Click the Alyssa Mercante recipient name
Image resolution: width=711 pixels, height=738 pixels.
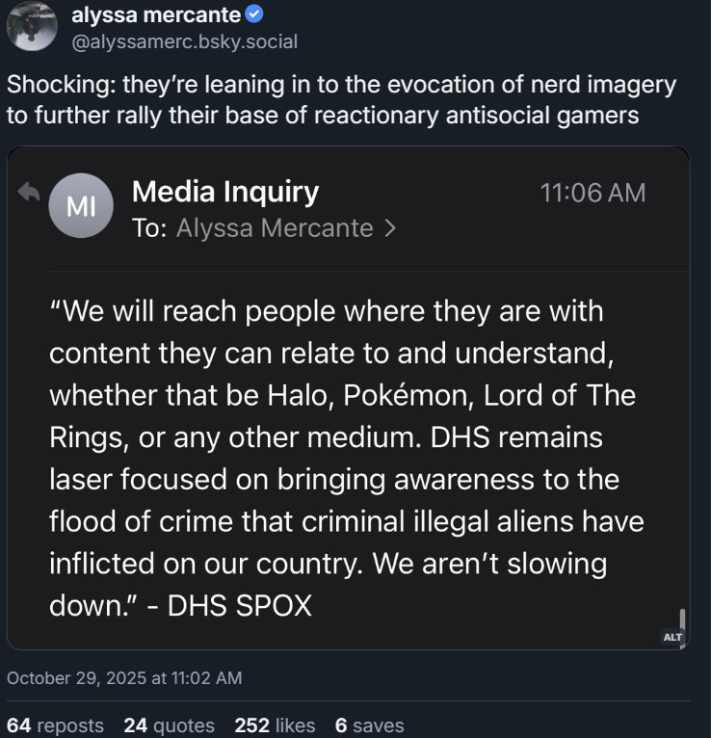(274, 228)
